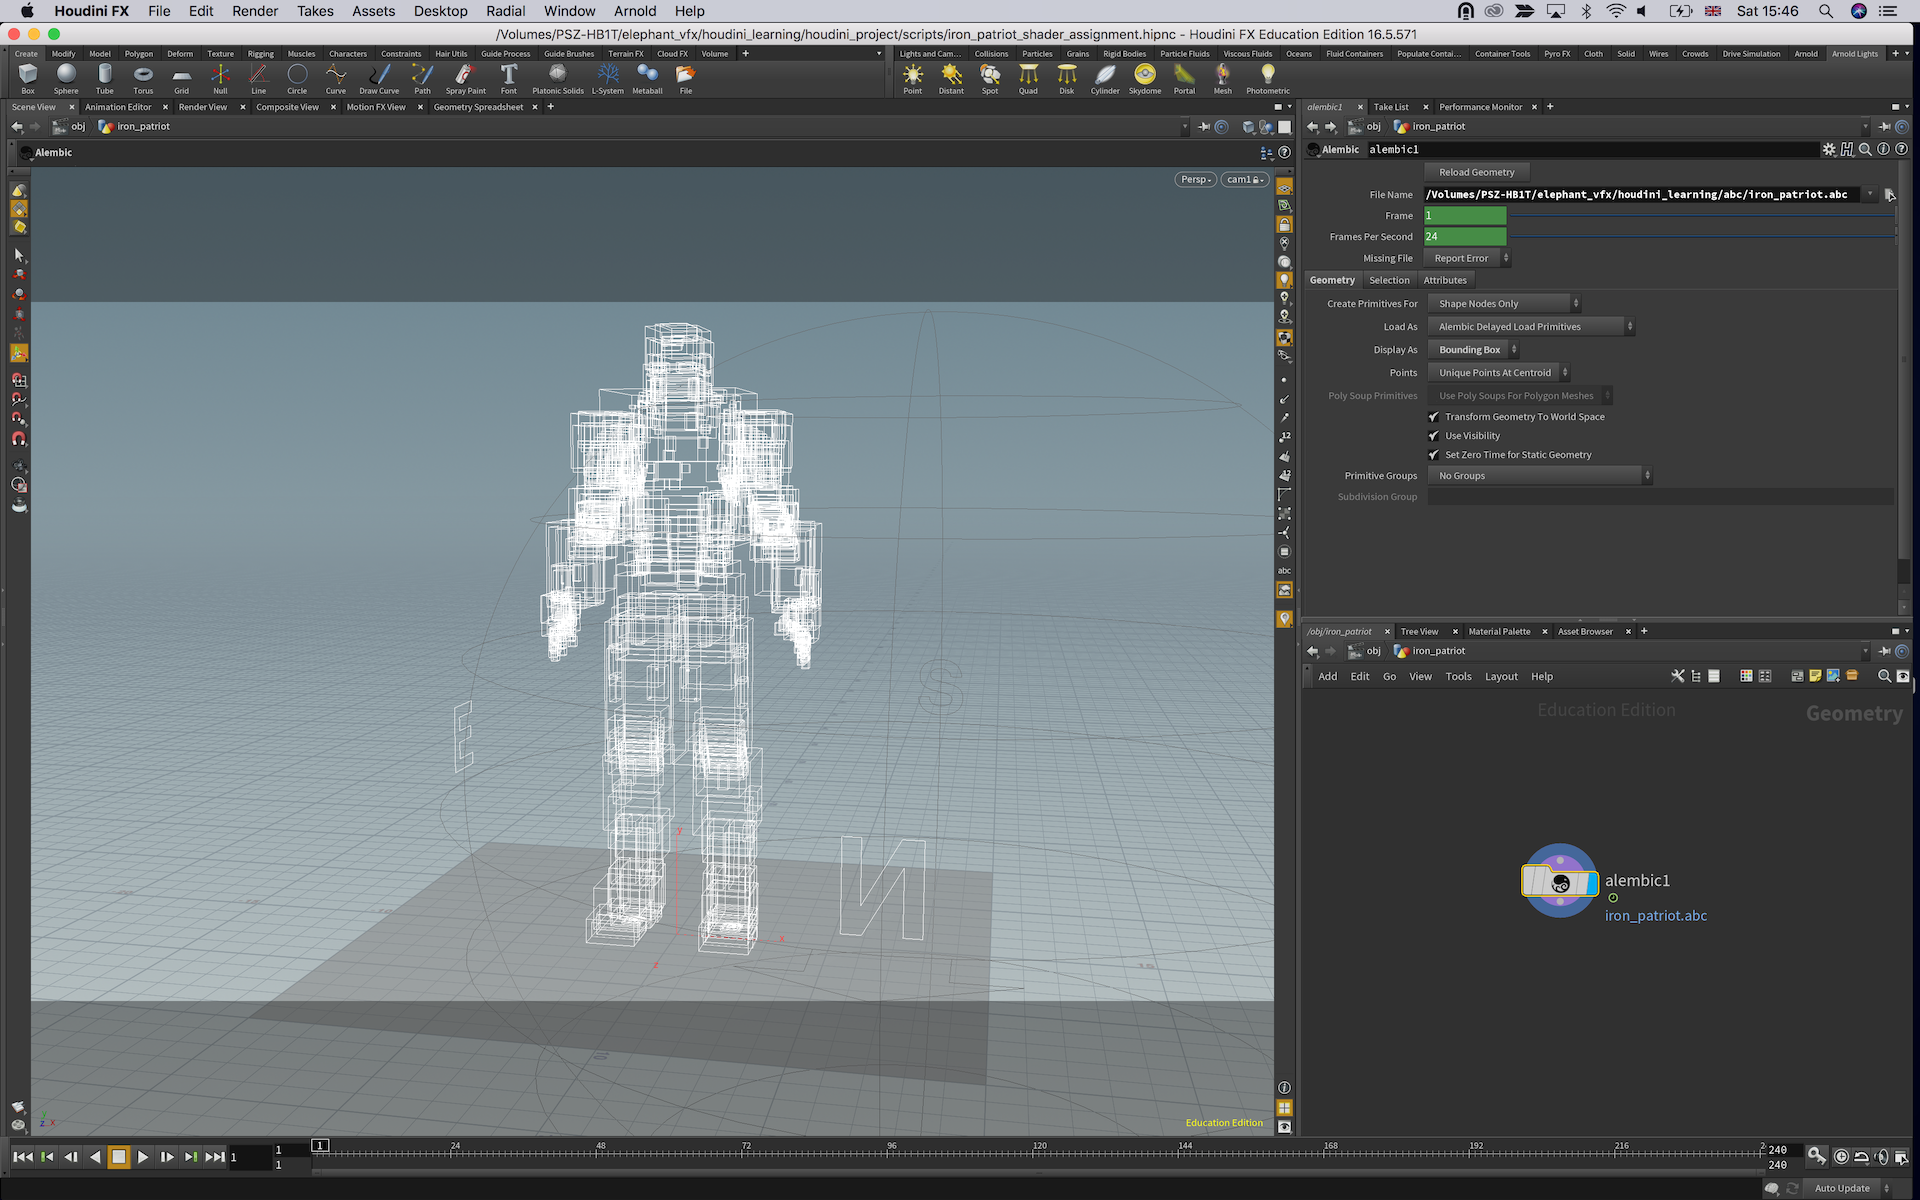Click the alembic1 node icon
This screenshot has height=1200, width=1920.
(1559, 881)
